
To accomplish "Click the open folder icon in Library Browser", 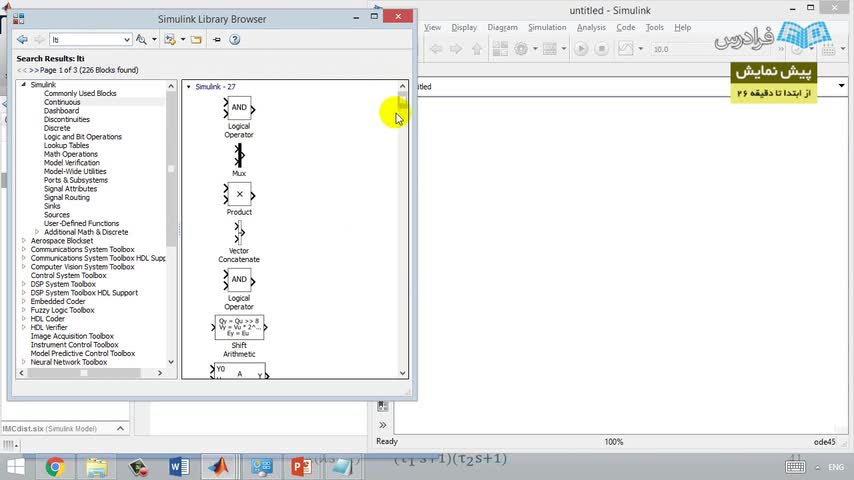I will [196, 39].
